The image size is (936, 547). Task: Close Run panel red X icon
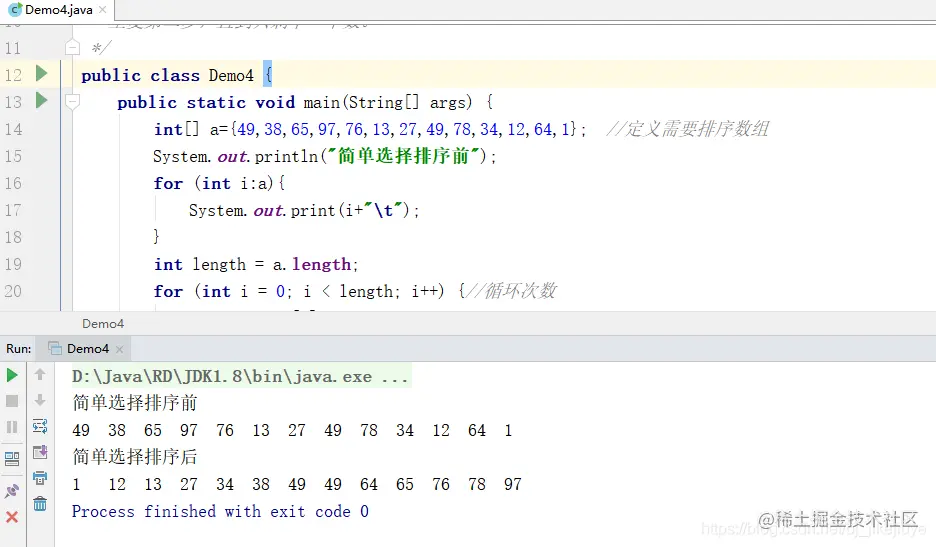[12, 517]
